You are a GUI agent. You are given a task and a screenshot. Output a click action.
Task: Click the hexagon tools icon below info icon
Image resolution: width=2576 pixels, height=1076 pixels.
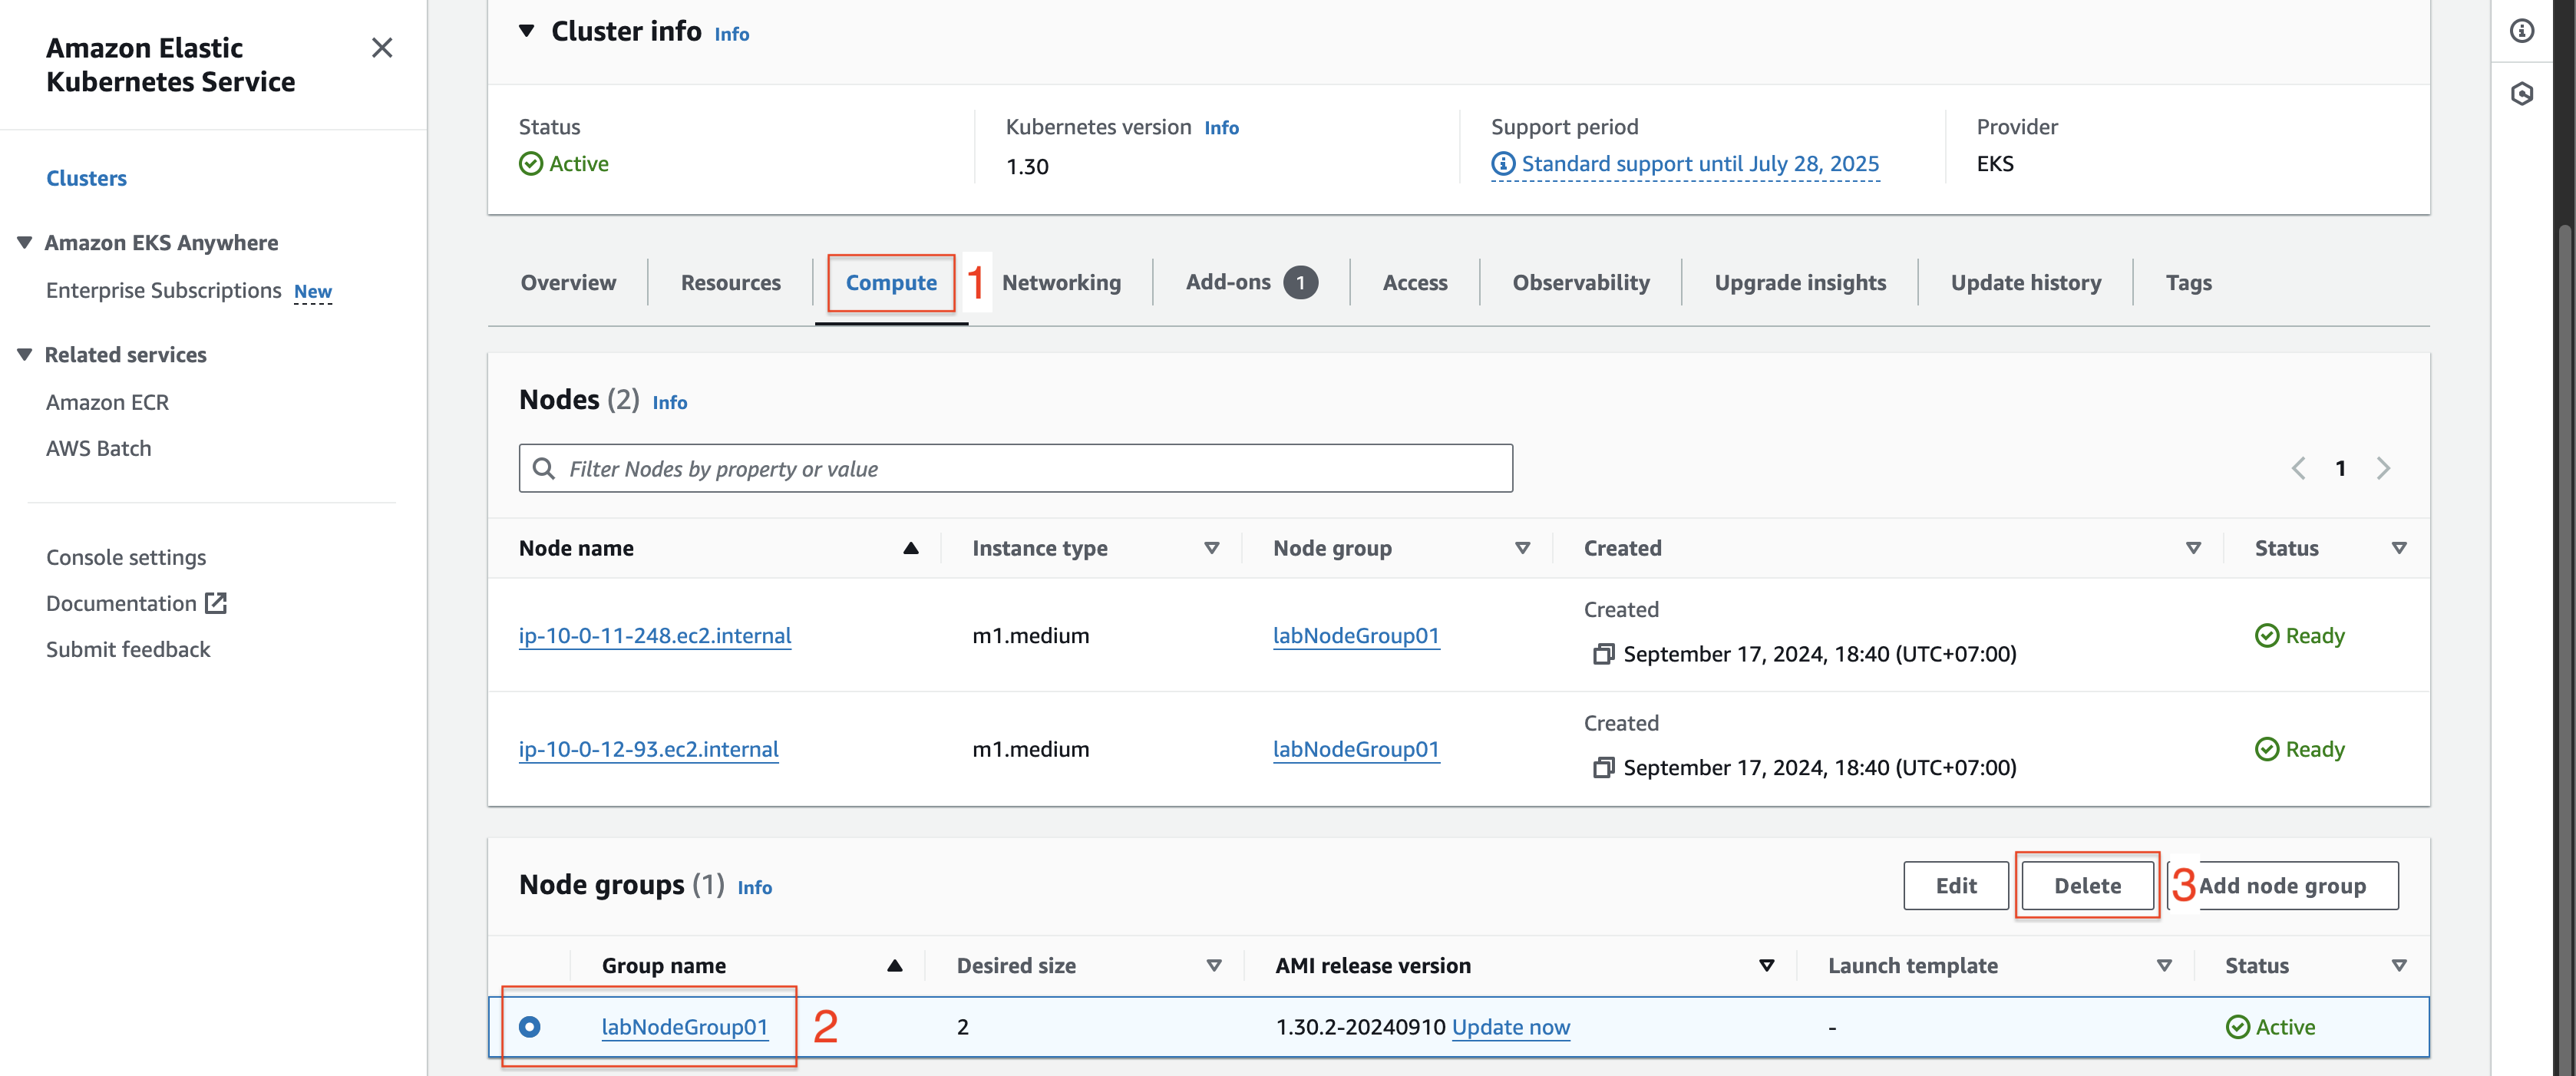point(2522,94)
